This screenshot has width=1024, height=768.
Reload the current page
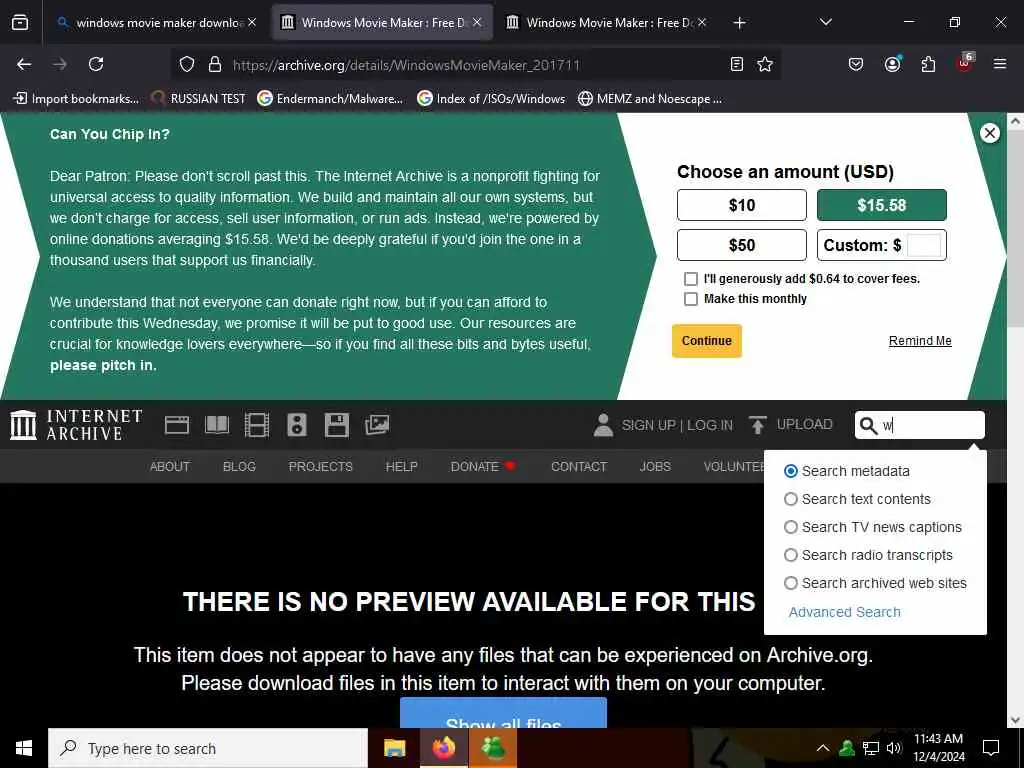[96, 64]
